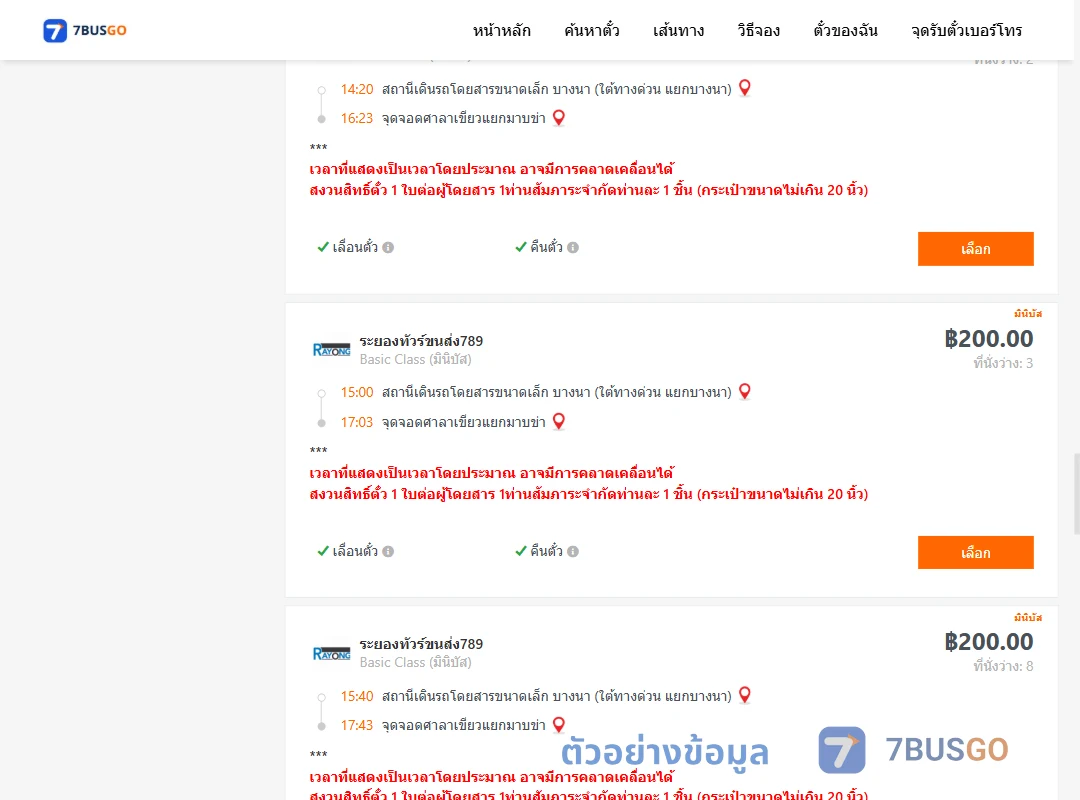Open map pin for 15:00 Bangna station

(745, 391)
